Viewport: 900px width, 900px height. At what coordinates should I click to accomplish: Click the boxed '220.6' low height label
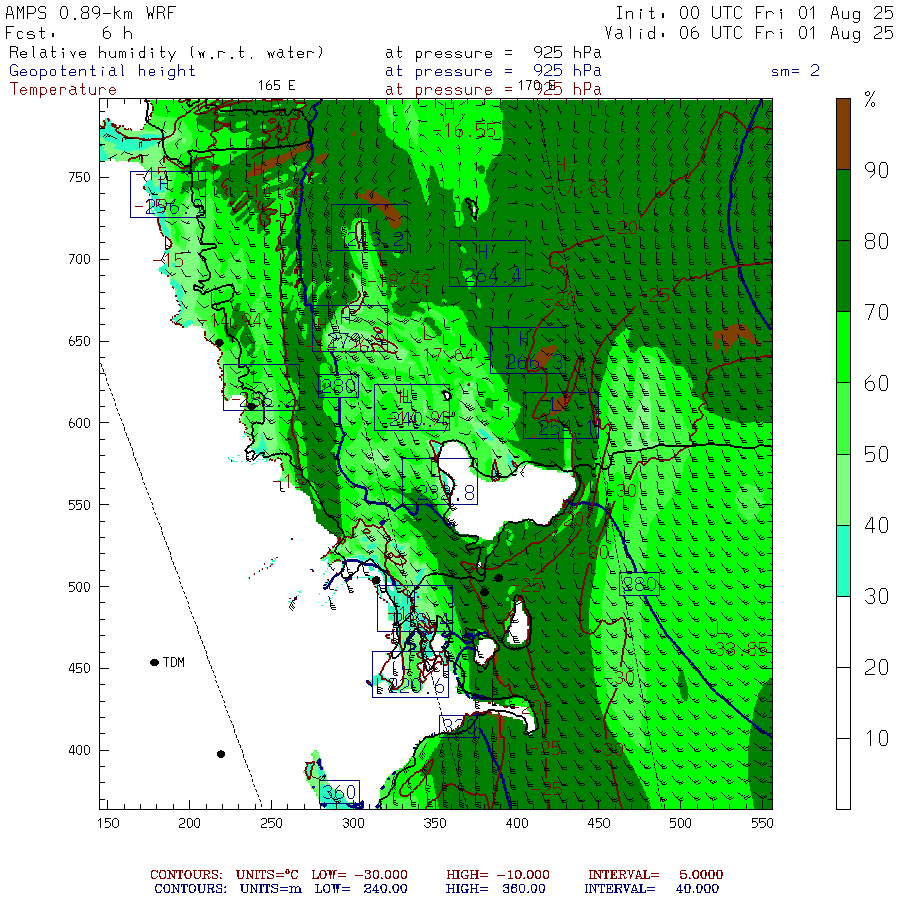tap(410, 674)
